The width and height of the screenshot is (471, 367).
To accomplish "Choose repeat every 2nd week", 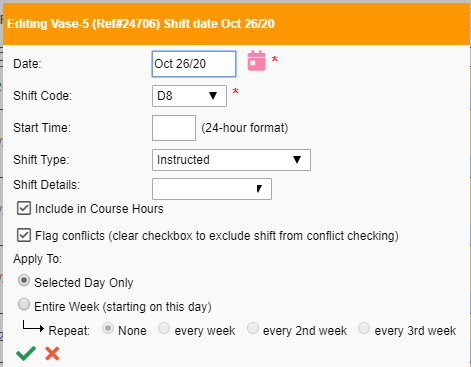I will pos(253,328).
